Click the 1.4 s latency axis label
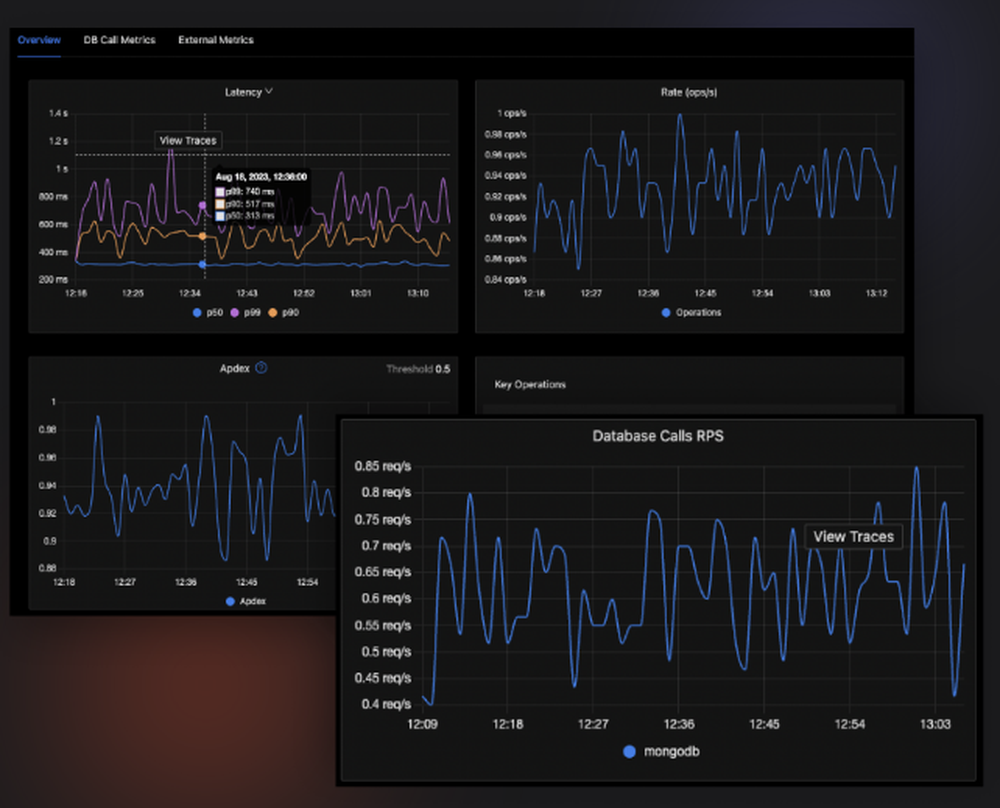The width and height of the screenshot is (1000, 808). tap(58, 114)
